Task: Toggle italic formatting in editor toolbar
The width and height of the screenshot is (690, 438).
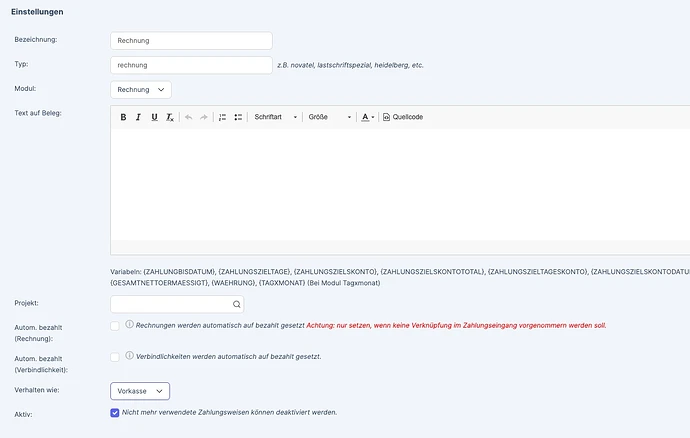Action: 138,117
